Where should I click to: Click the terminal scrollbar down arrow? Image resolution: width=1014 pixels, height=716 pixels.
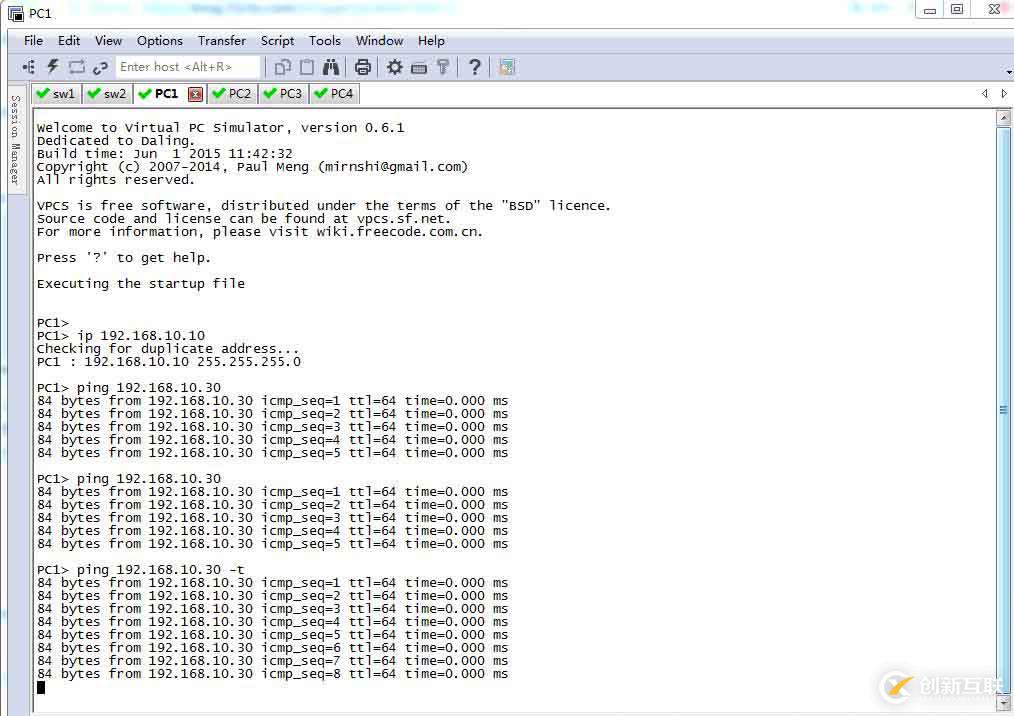[x=1004, y=702]
